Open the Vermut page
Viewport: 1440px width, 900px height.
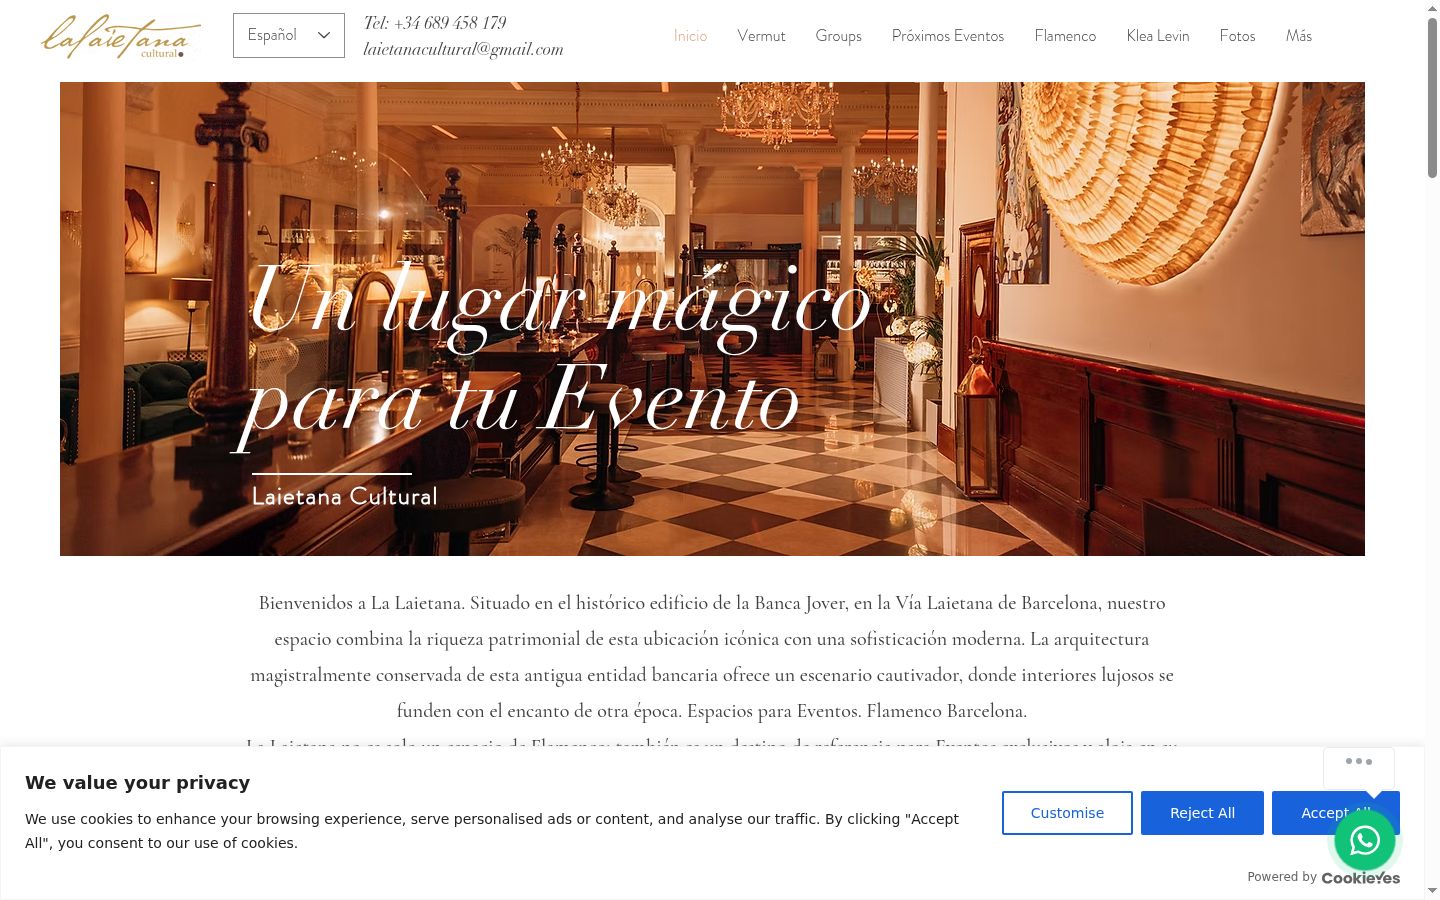pos(761,36)
